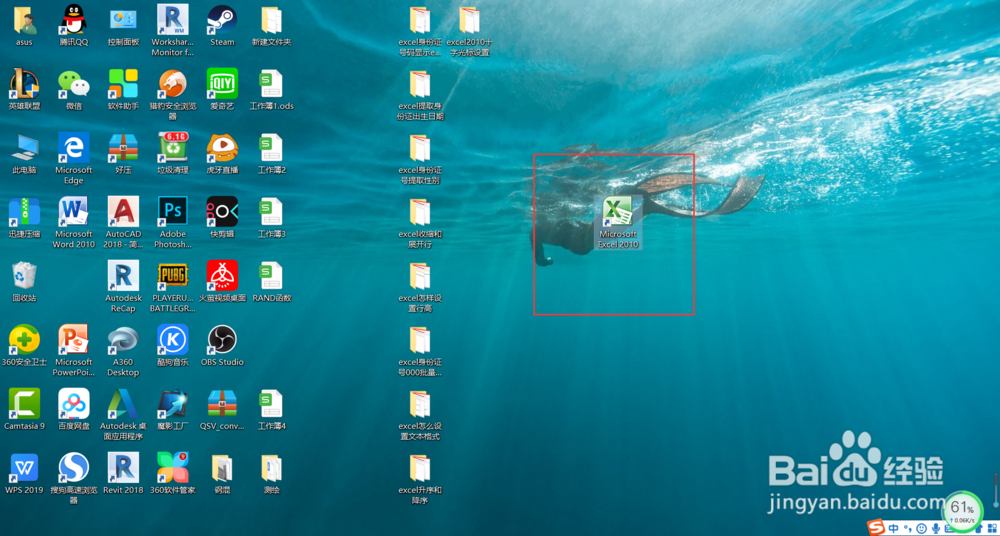Select the 测绘 folder
Image resolution: width=1000 pixels, height=536 pixels.
272,473
